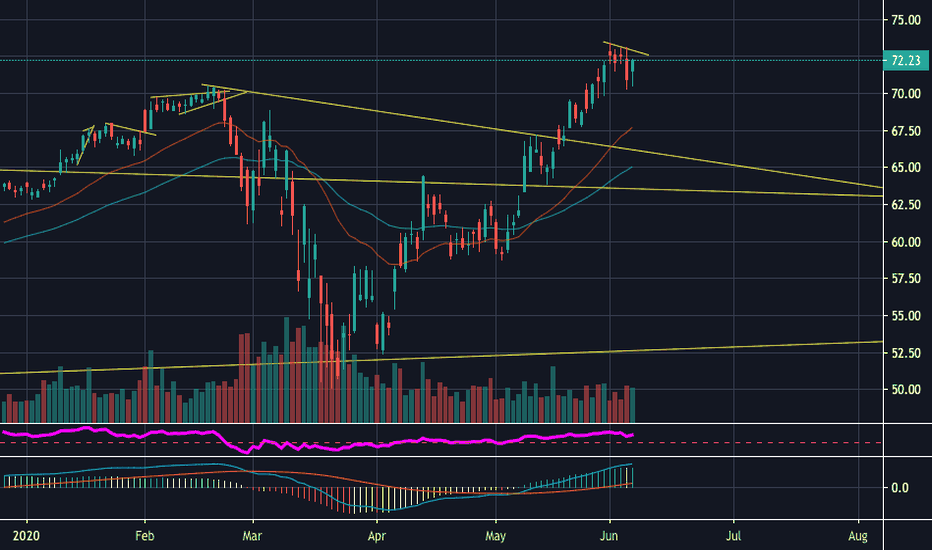Select the red dashed RSI level line
Viewport: 932px width, 550px height.
(x=441, y=443)
